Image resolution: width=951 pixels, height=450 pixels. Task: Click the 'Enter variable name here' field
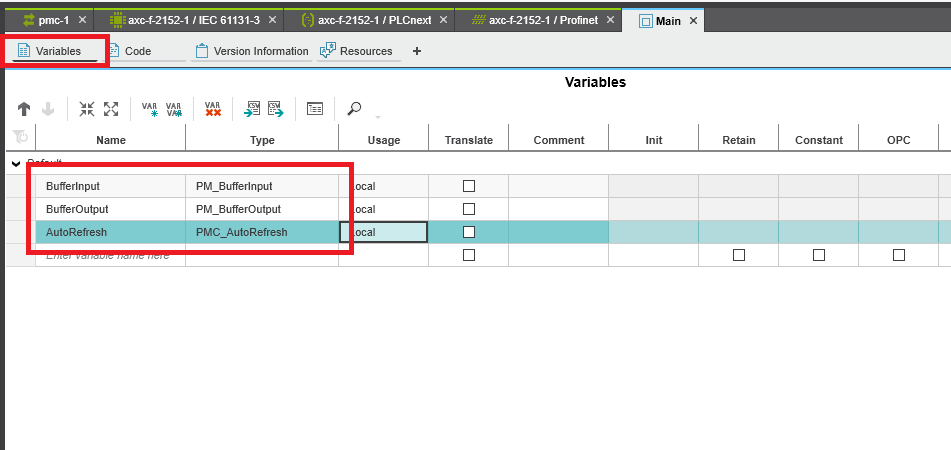(x=110, y=256)
